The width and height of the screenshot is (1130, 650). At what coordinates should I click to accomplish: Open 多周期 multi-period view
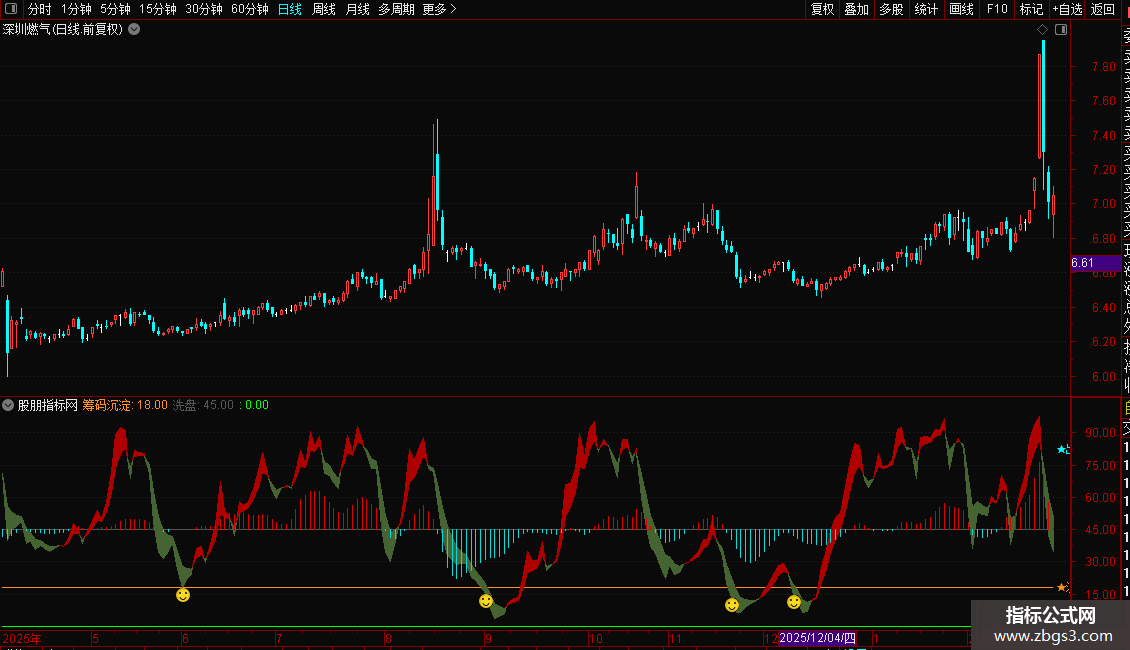click(396, 9)
